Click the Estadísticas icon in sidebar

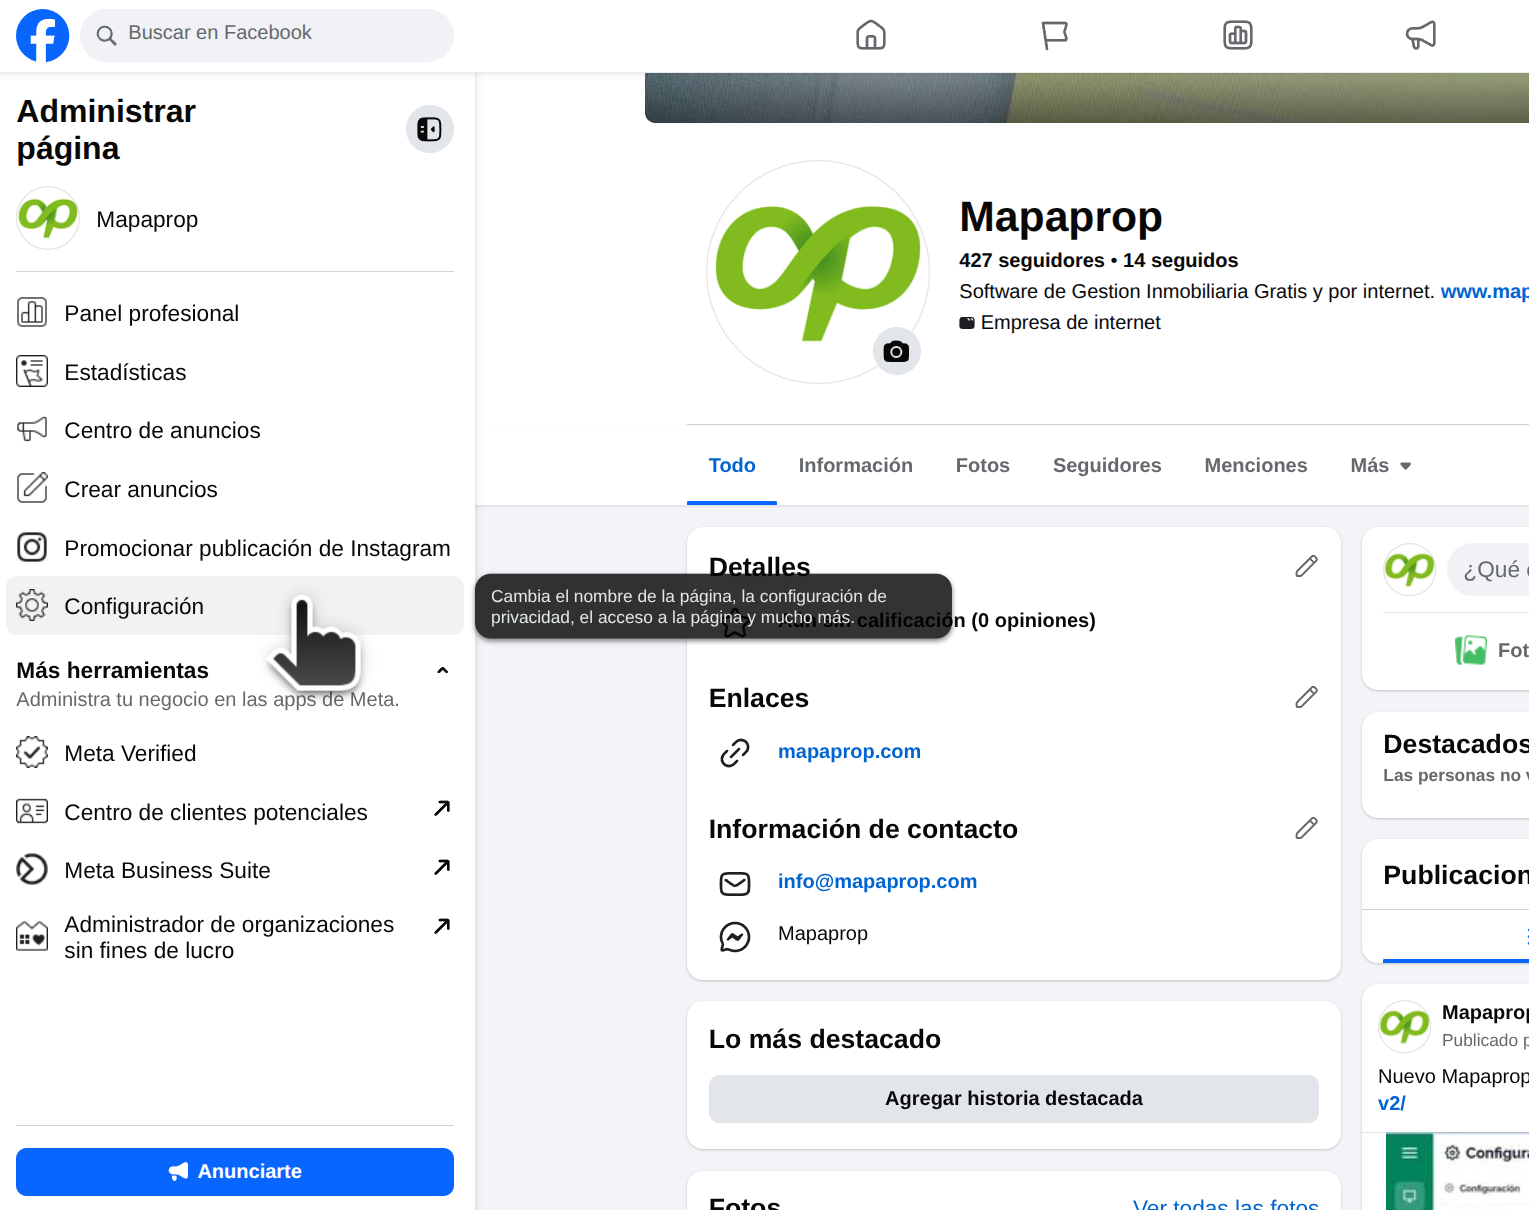pyautogui.click(x=32, y=372)
